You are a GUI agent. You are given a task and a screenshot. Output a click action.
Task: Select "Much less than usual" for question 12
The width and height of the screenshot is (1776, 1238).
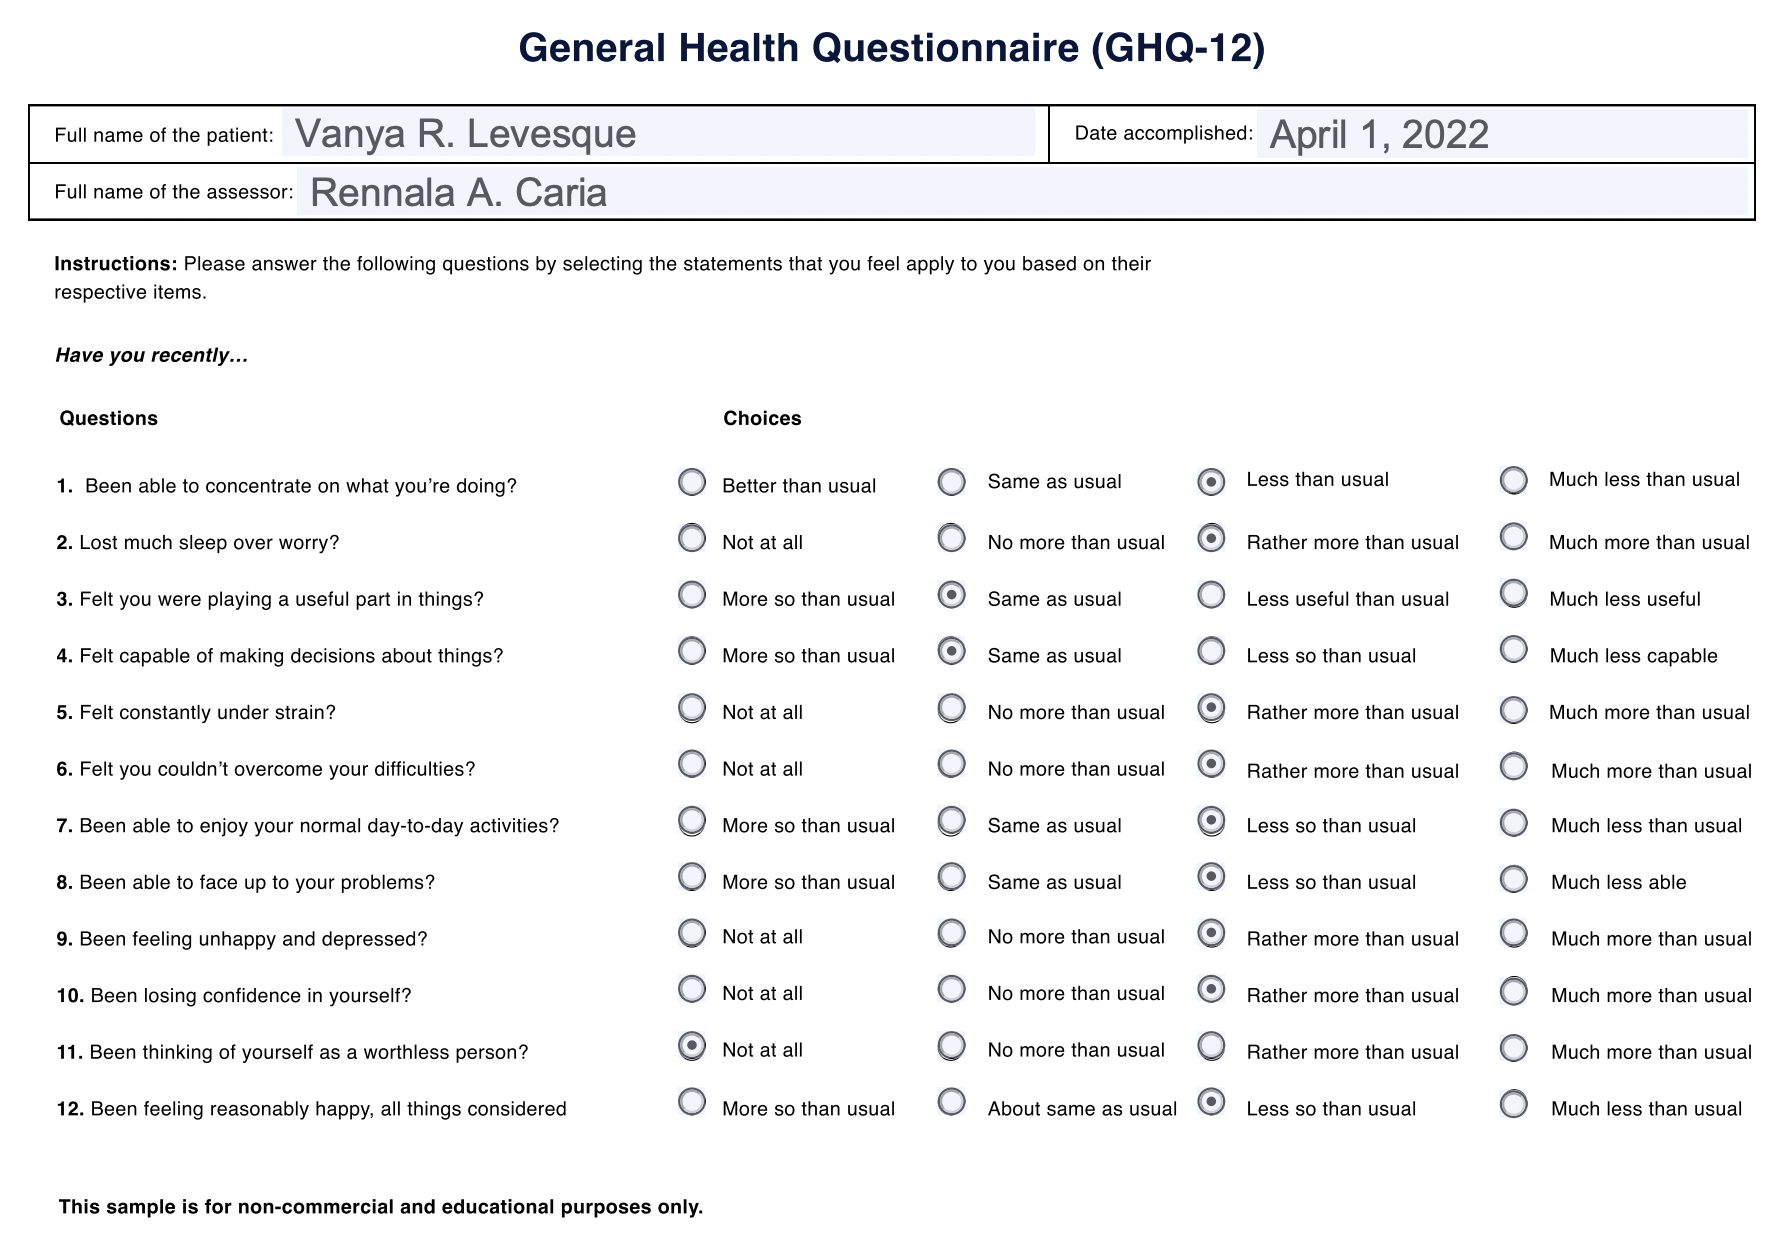click(1513, 1104)
